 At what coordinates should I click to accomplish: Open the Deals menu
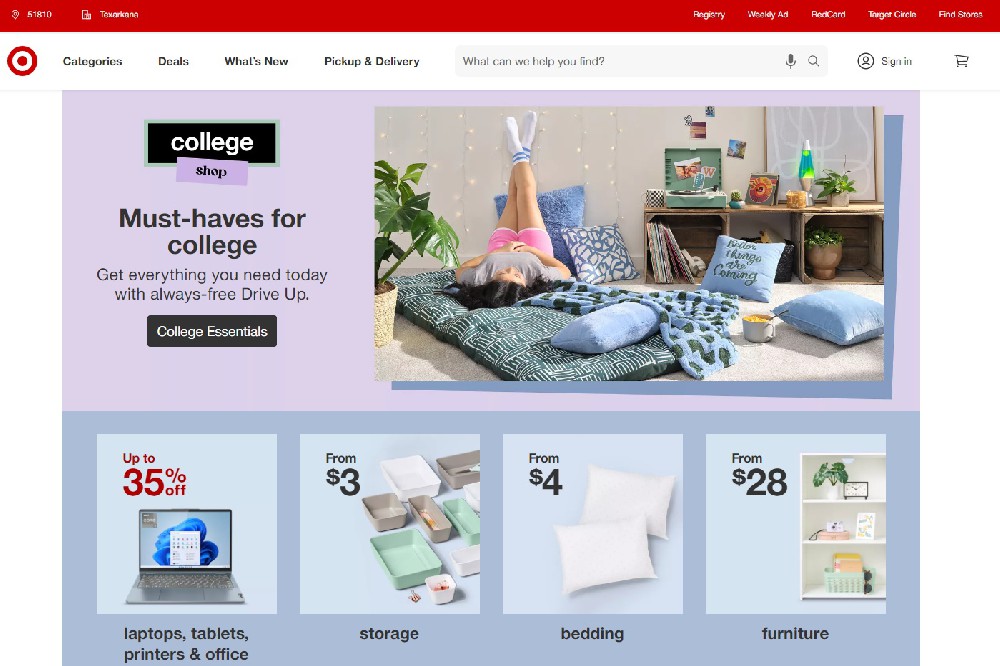(173, 61)
